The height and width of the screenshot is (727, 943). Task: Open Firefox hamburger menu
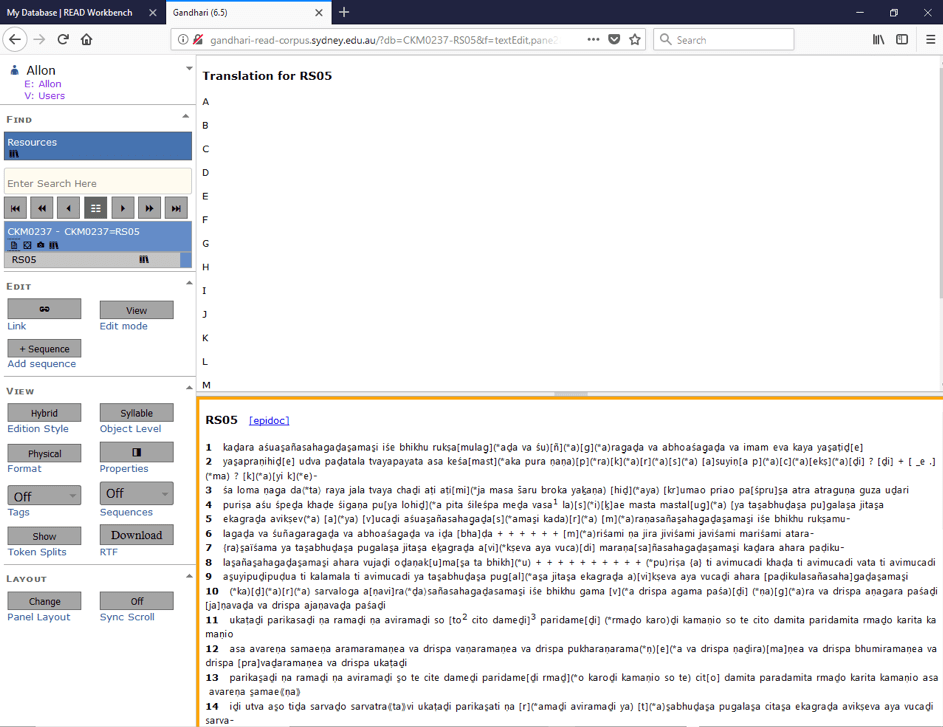929,40
